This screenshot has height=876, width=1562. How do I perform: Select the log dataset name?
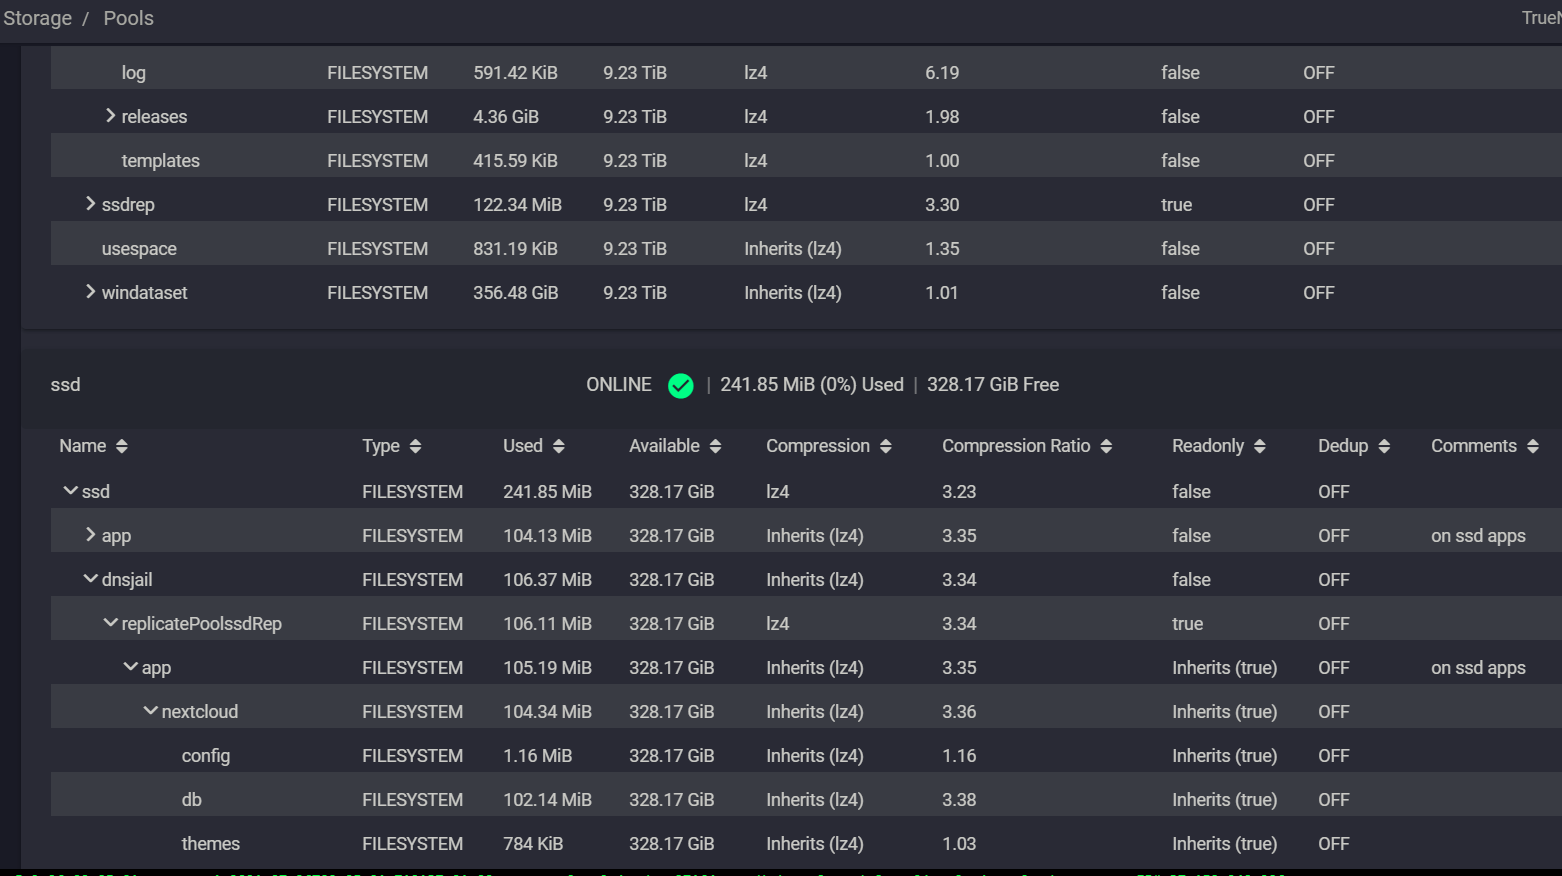(x=134, y=73)
